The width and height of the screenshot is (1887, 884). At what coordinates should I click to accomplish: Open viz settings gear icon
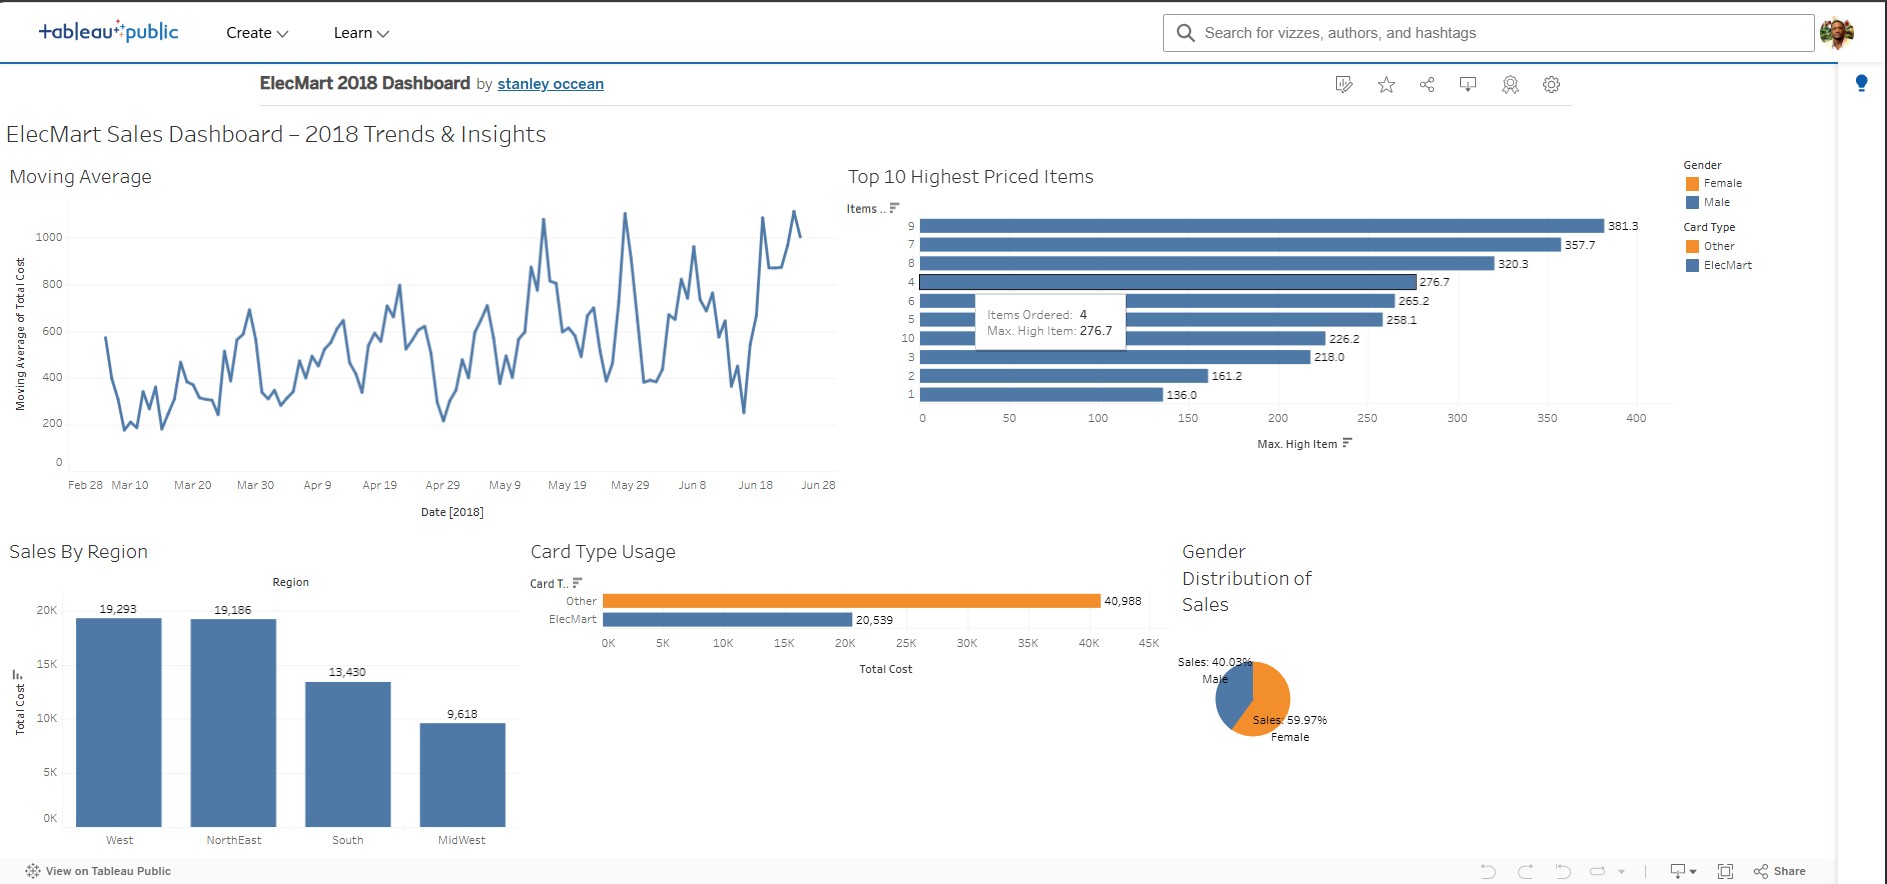(1551, 85)
